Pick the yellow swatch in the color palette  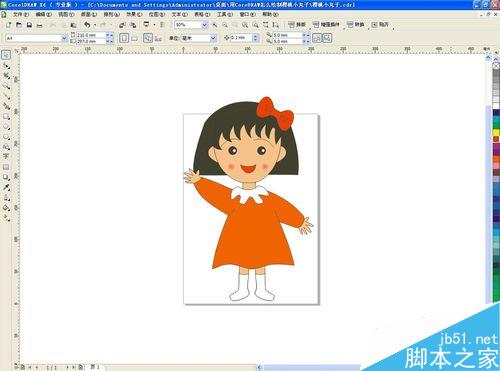(496, 133)
